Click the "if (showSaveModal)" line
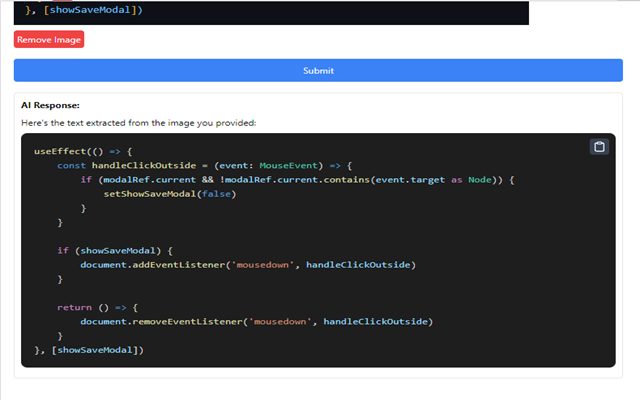 coord(115,250)
